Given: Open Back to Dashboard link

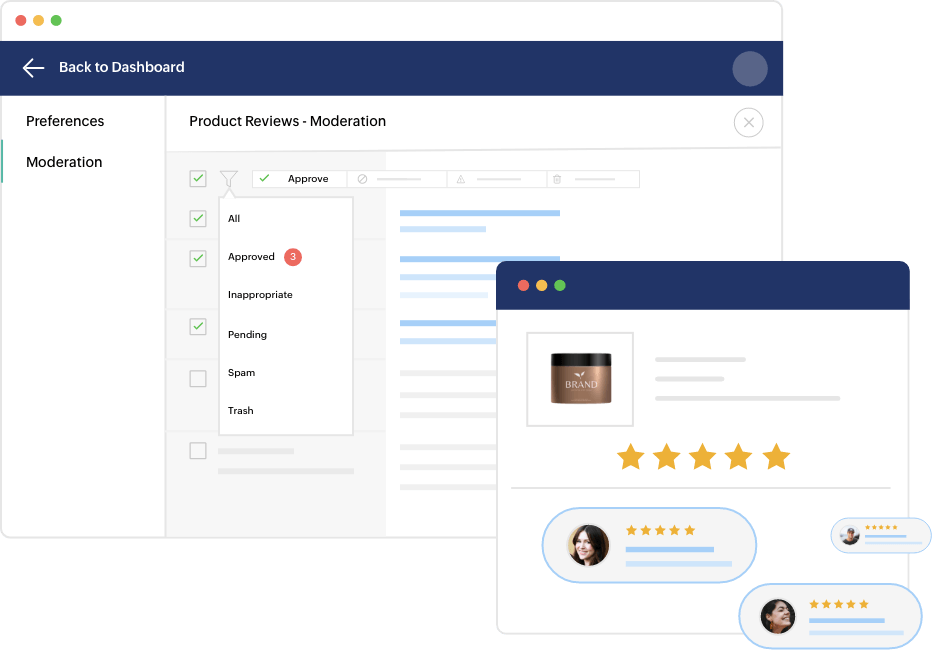Looking at the screenshot, I should click(121, 67).
